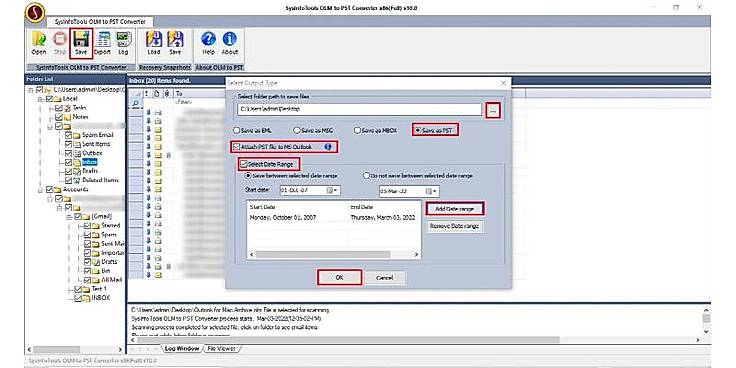Select the Spam Email folder
Screen dimensions: 736x368
click(98, 135)
